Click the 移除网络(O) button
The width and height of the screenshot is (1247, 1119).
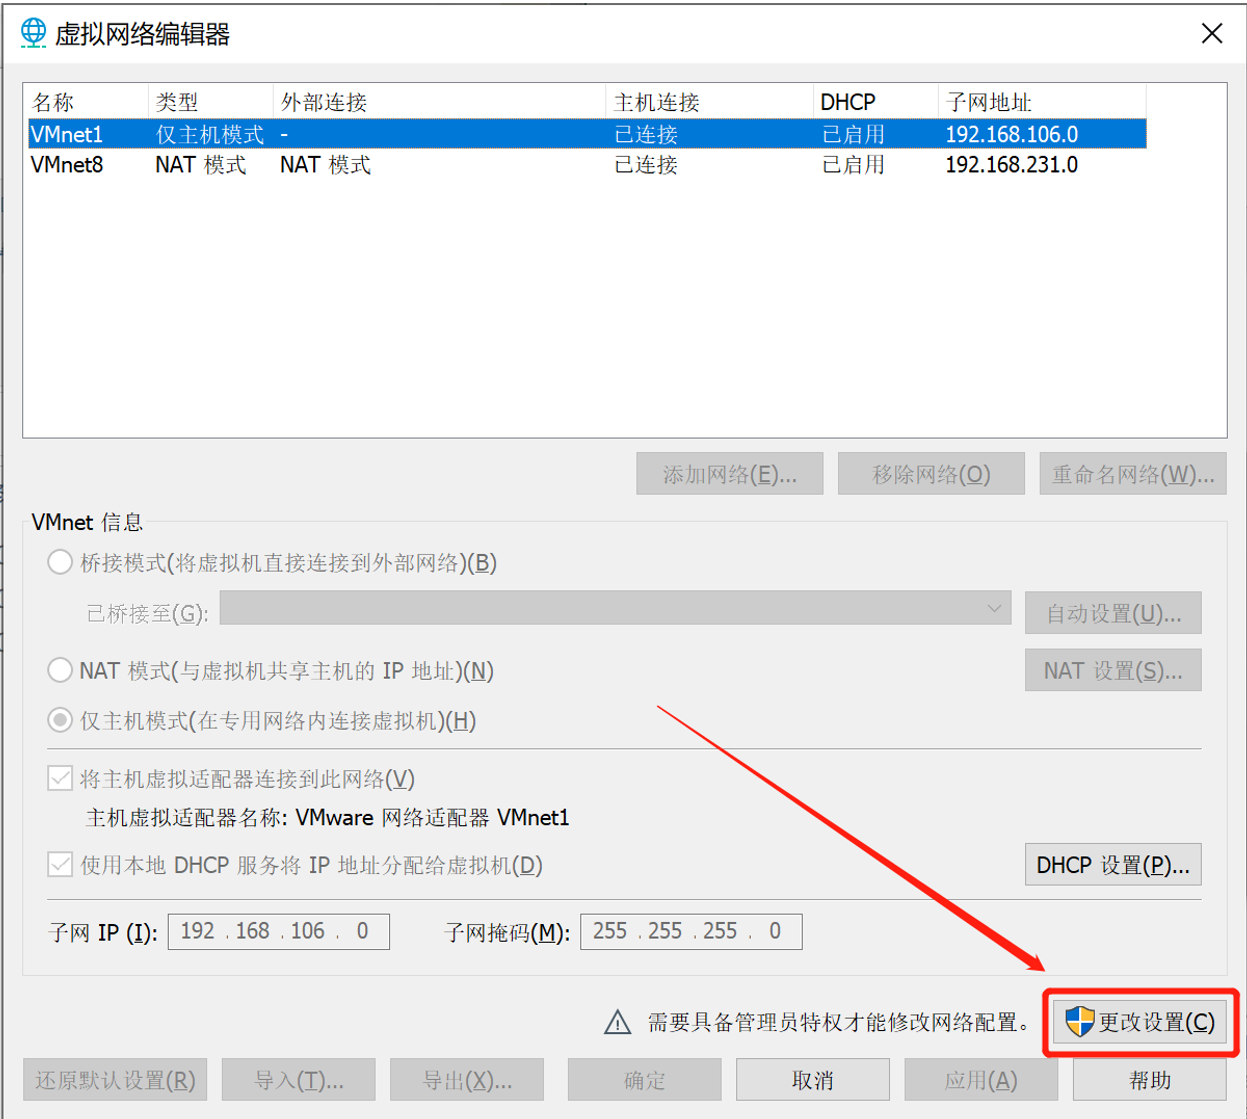pos(931,474)
